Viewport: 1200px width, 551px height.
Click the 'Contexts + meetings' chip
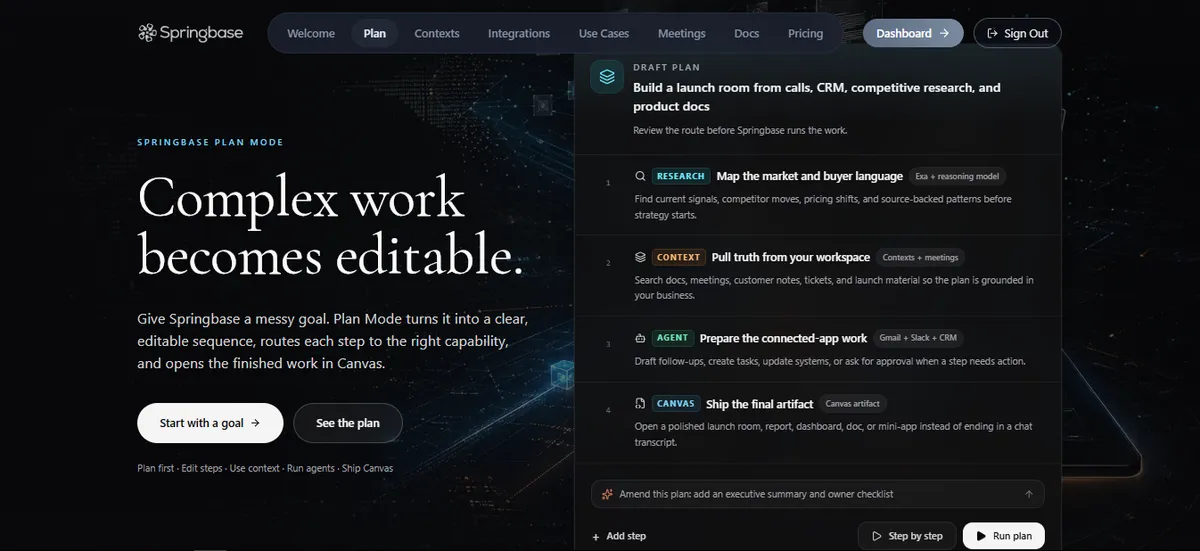point(921,257)
